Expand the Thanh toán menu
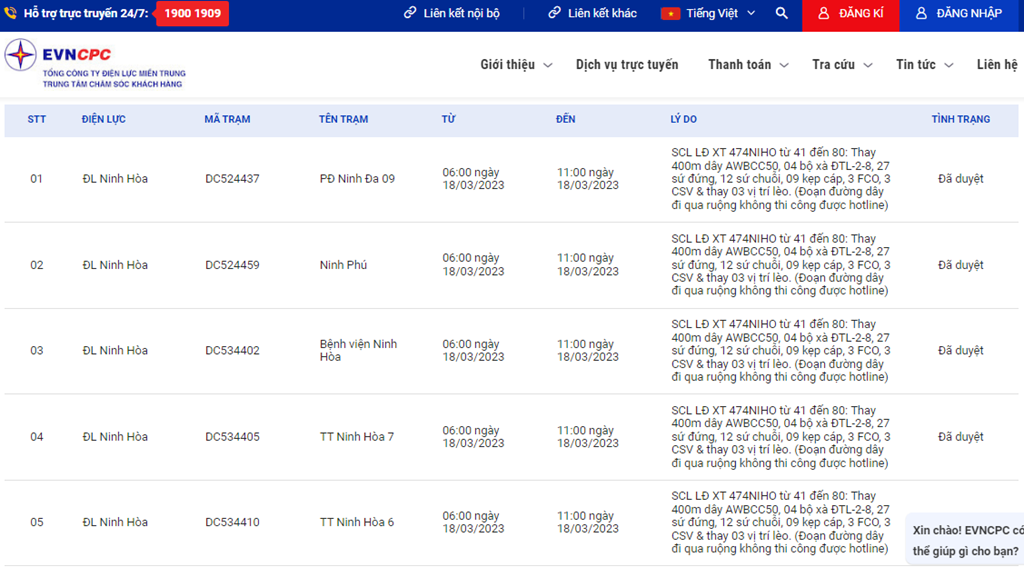Screen dimensions: 1024x567 (748, 65)
